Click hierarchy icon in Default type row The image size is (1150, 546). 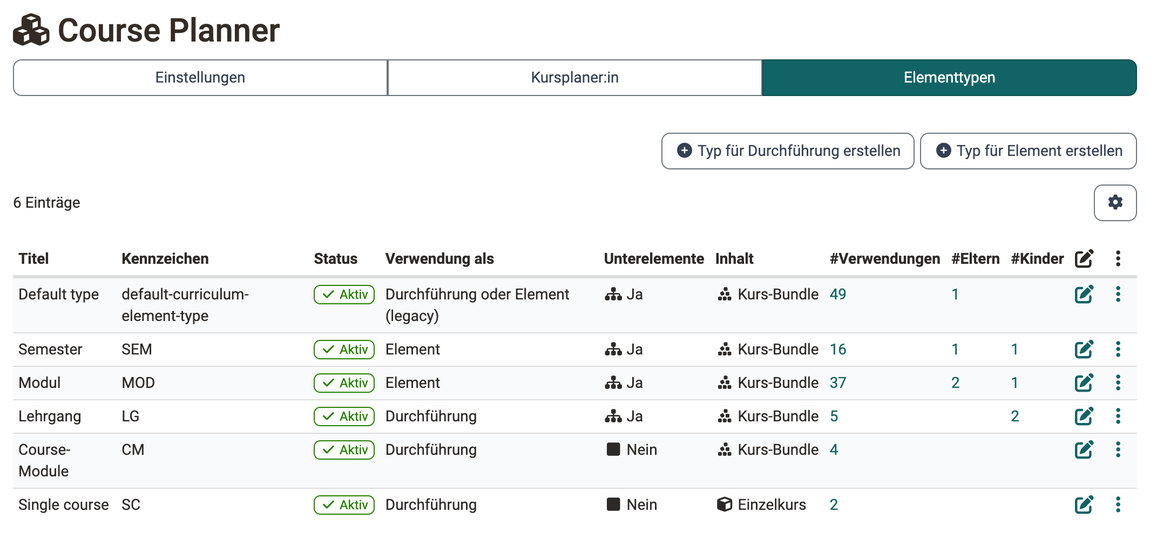coord(612,294)
